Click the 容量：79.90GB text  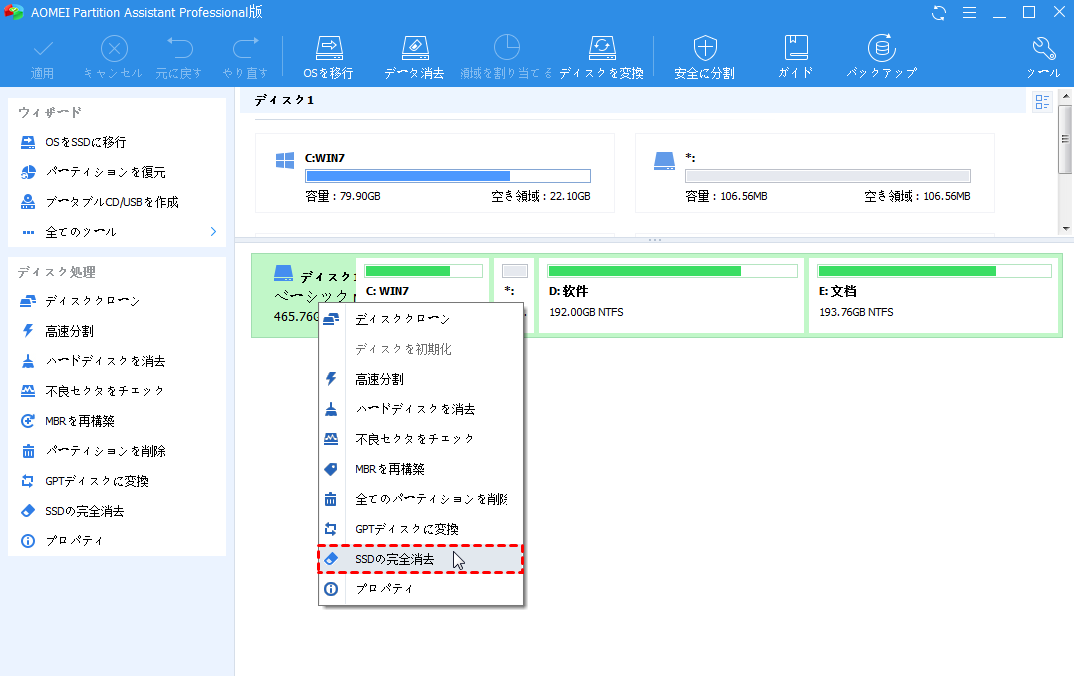342,197
